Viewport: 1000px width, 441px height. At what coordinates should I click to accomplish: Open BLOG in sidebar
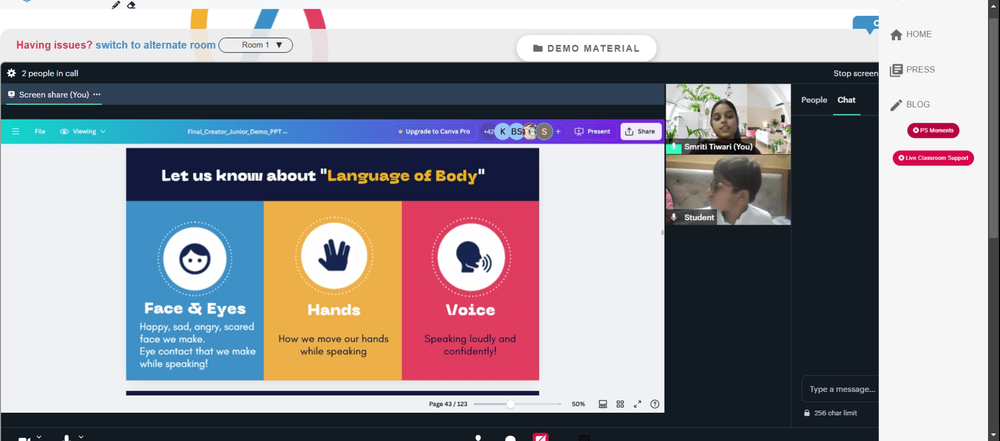909,105
